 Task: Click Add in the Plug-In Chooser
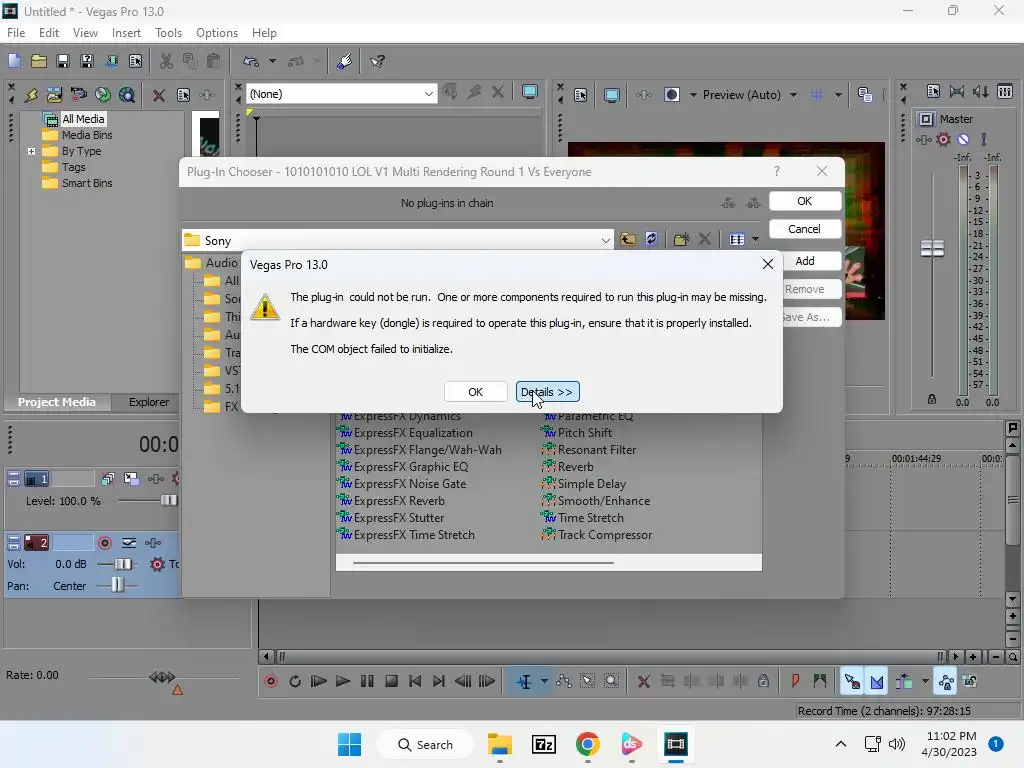coord(805,261)
